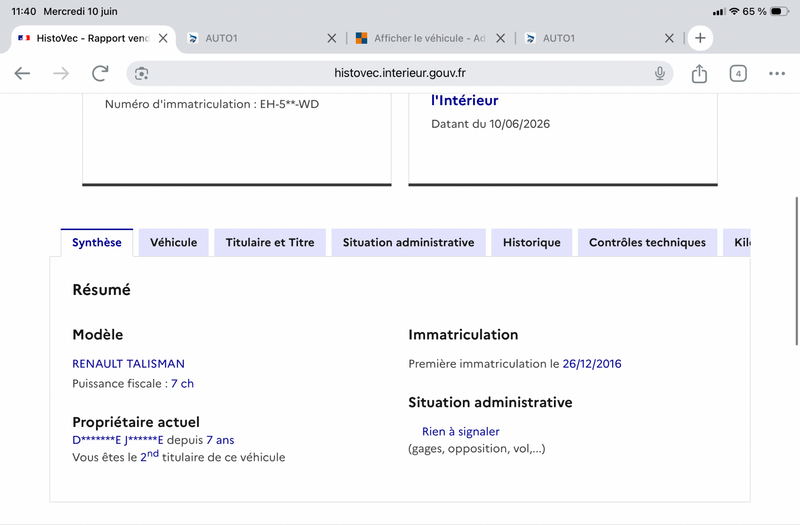The width and height of the screenshot is (800, 525).
Task: Click the page vertical scrollbar
Action: point(796,271)
